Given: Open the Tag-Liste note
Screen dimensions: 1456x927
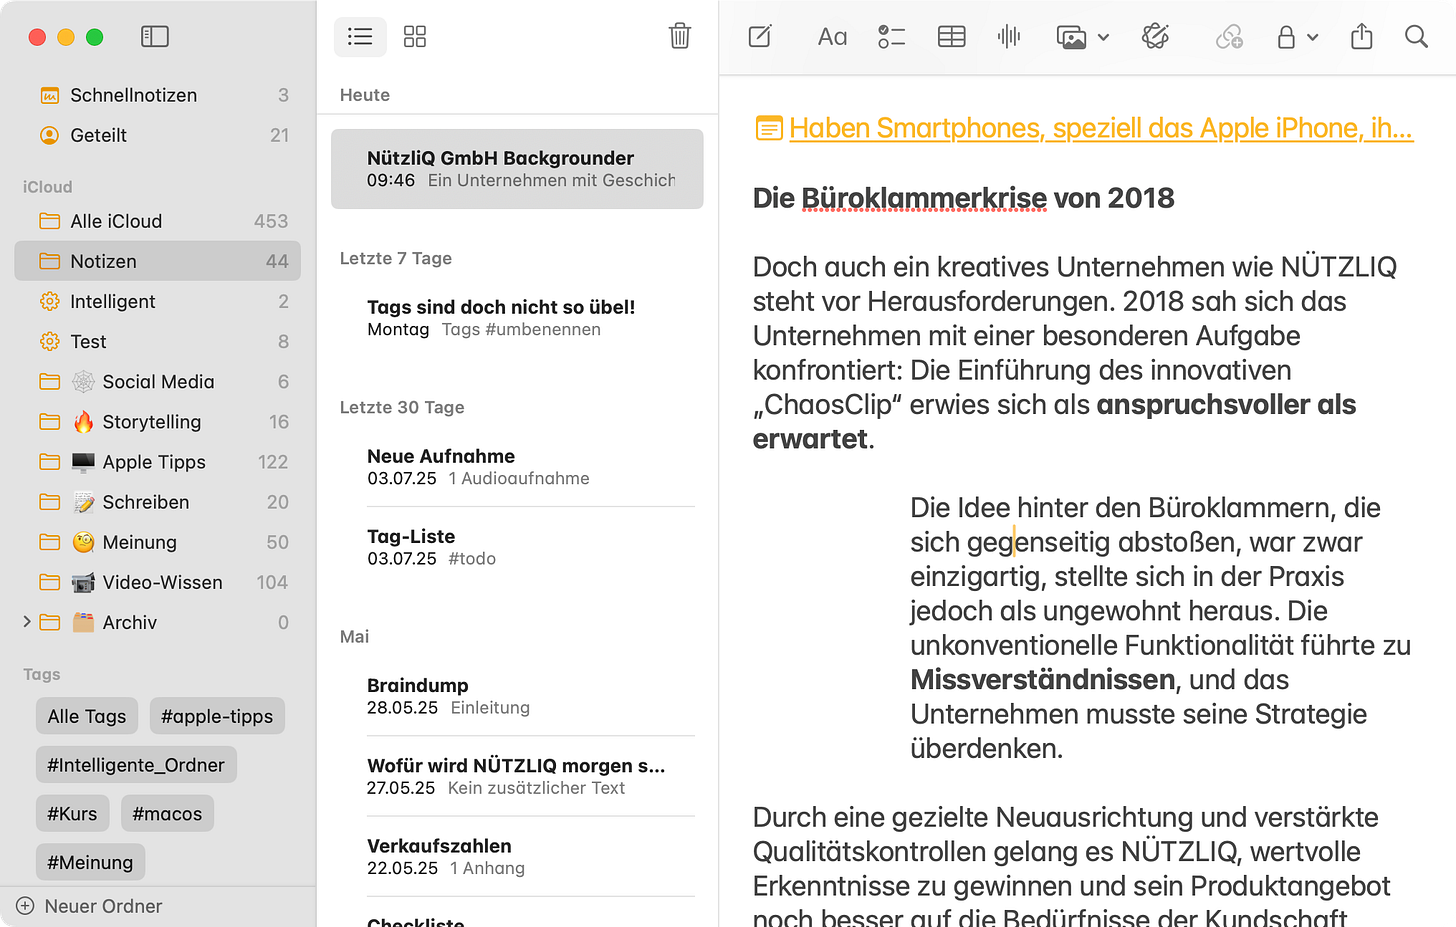Looking at the screenshot, I should tap(517, 547).
